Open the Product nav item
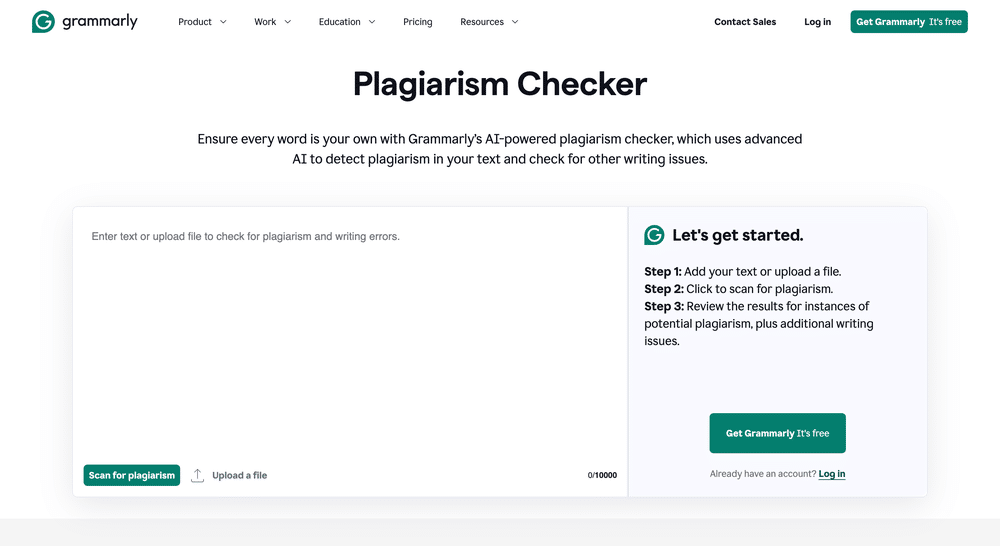The height and width of the screenshot is (546, 1000). coord(195,22)
